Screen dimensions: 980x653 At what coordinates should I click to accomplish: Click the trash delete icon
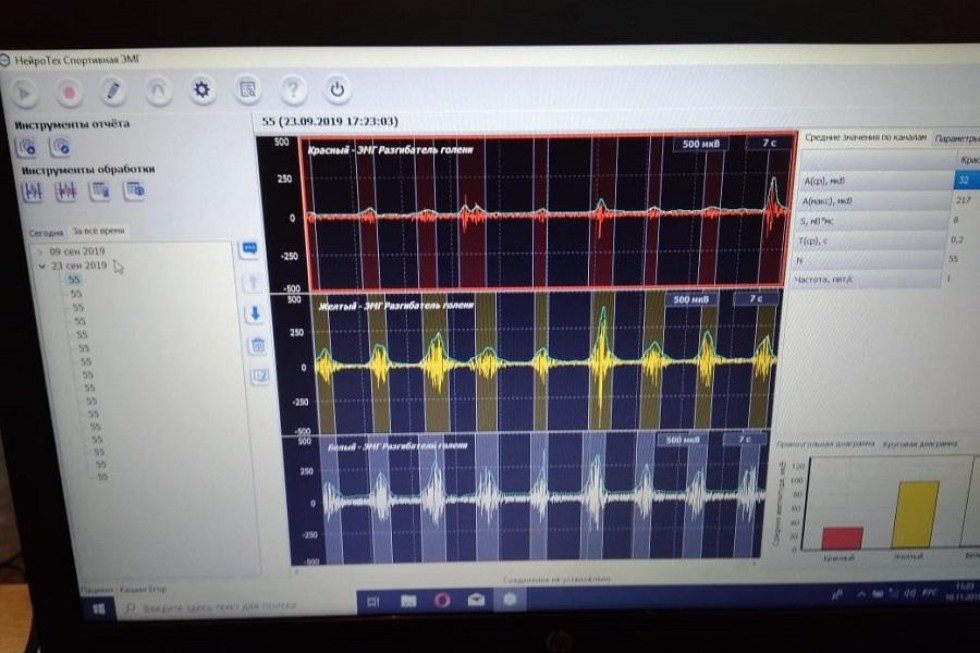[x=257, y=345]
